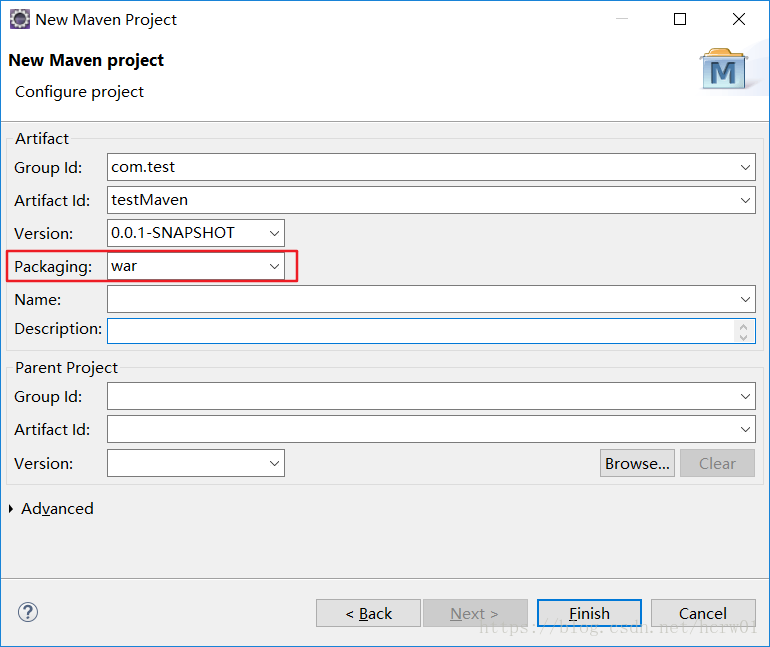
Task: Click the Eclipse icon in title bar
Action: tap(20, 20)
